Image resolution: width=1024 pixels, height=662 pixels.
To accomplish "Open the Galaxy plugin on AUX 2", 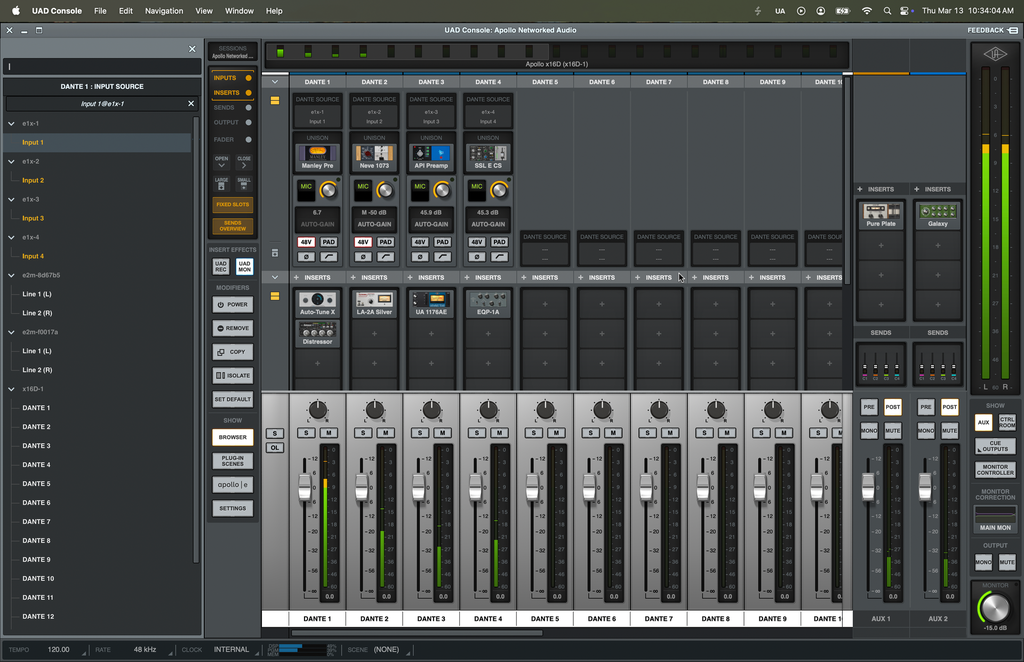I will [x=938, y=215].
